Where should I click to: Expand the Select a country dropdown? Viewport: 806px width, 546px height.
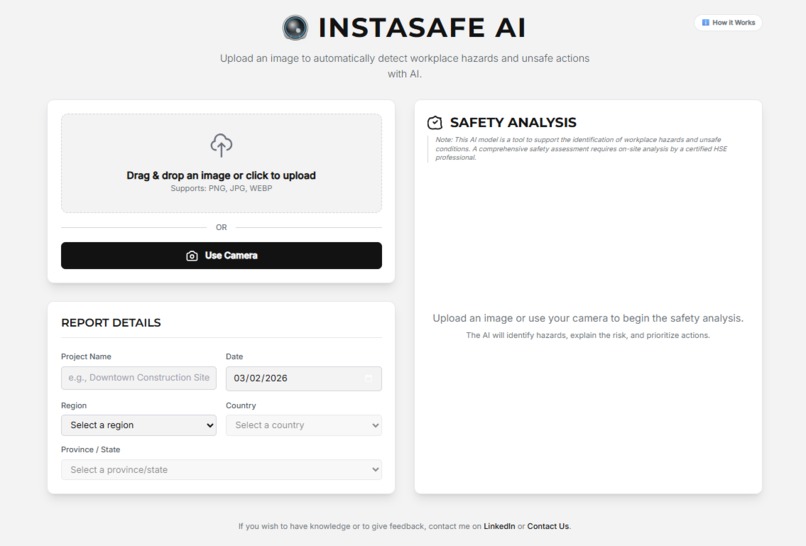(304, 425)
